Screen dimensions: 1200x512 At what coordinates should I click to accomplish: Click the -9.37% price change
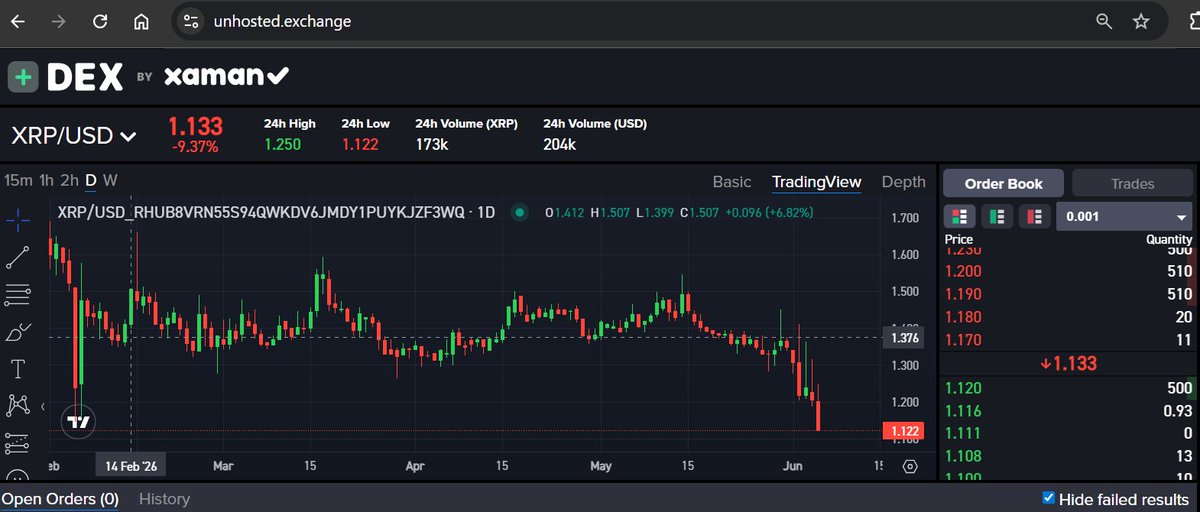(193, 147)
